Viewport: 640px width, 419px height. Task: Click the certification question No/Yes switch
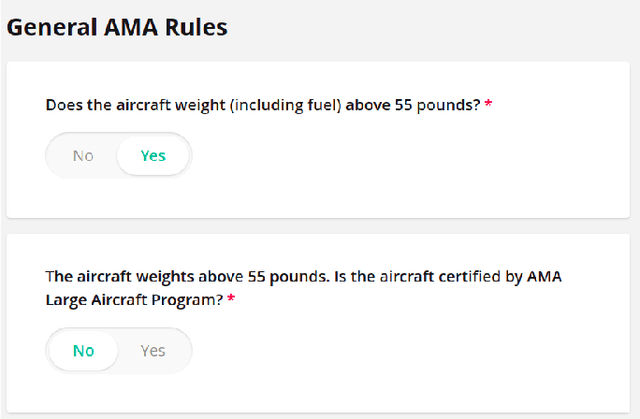pyautogui.click(x=118, y=350)
